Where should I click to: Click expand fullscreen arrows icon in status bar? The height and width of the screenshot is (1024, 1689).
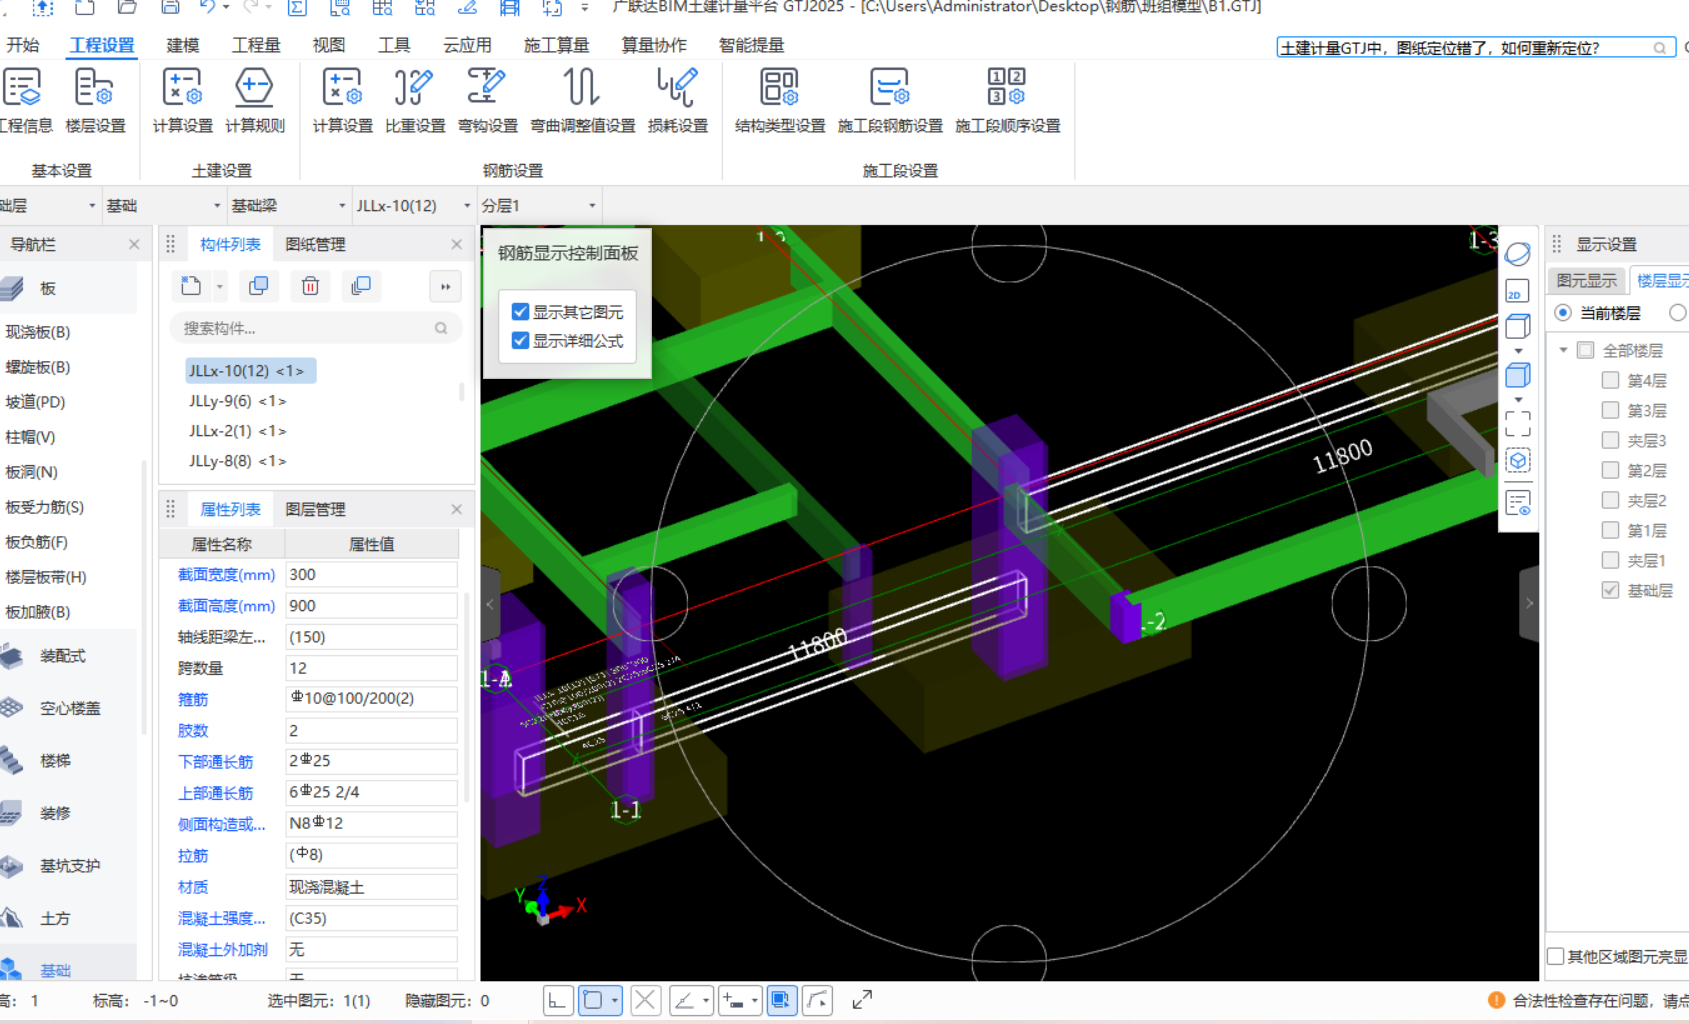click(x=862, y=1000)
